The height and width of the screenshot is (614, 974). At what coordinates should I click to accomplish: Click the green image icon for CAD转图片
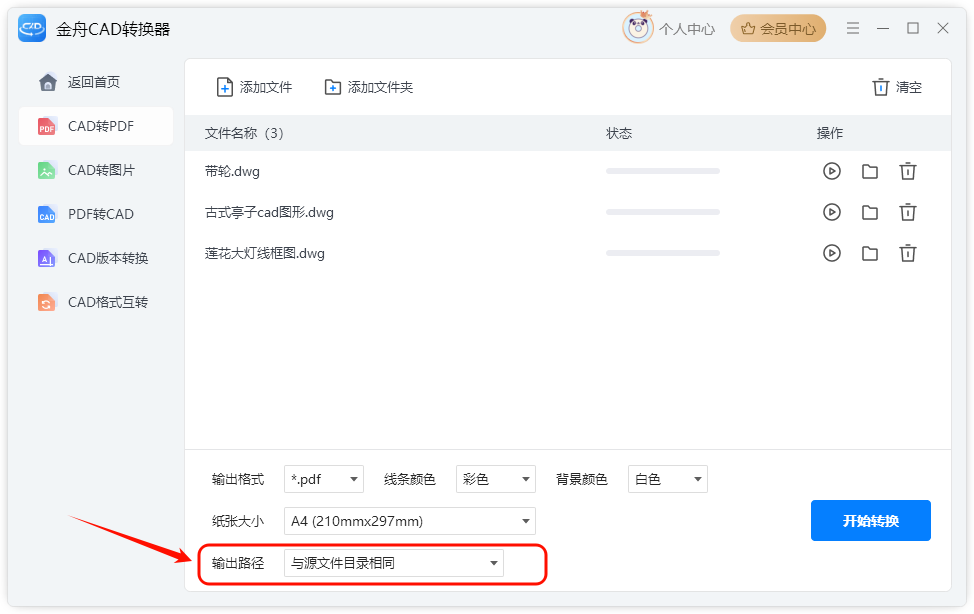(x=47, y=170)
